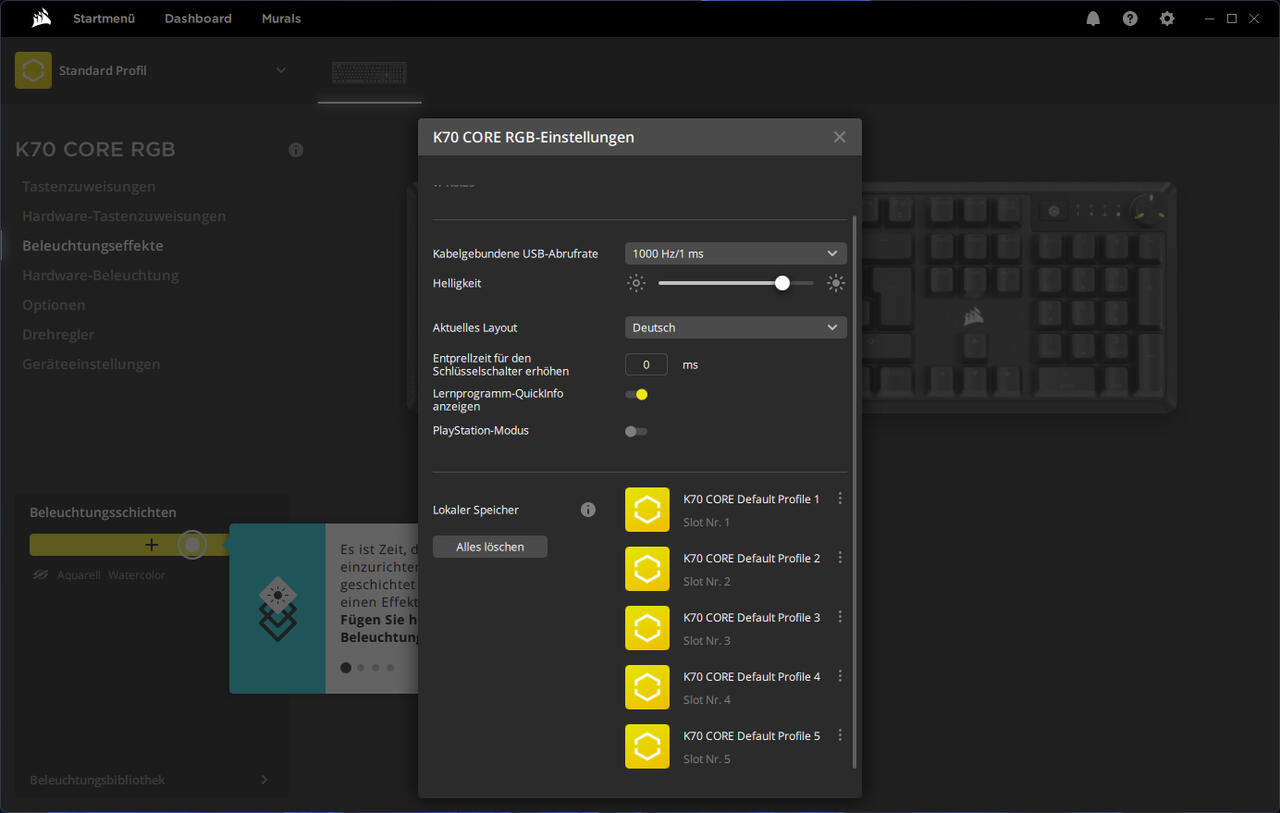This screenshot has width=1280, height=813.
Task: Click the Default Profile 1 hexagon icon
Action: [647, 510]
